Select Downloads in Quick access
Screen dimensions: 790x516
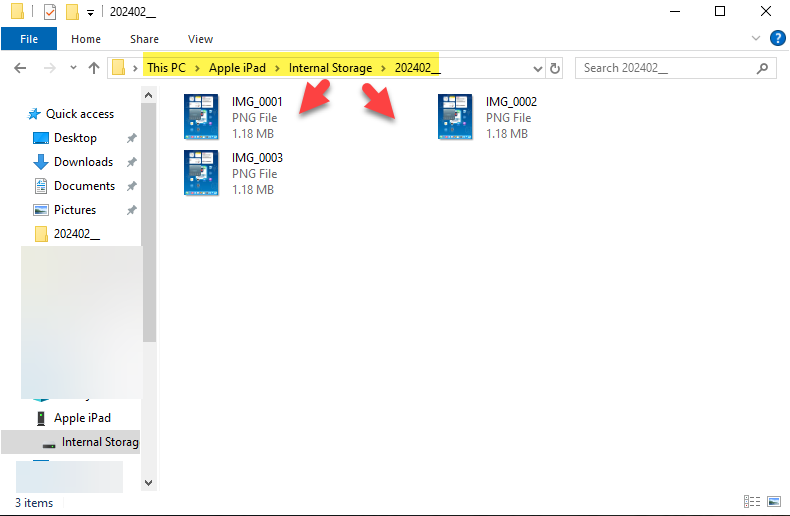pyautogui.click(x=83, y=162)
